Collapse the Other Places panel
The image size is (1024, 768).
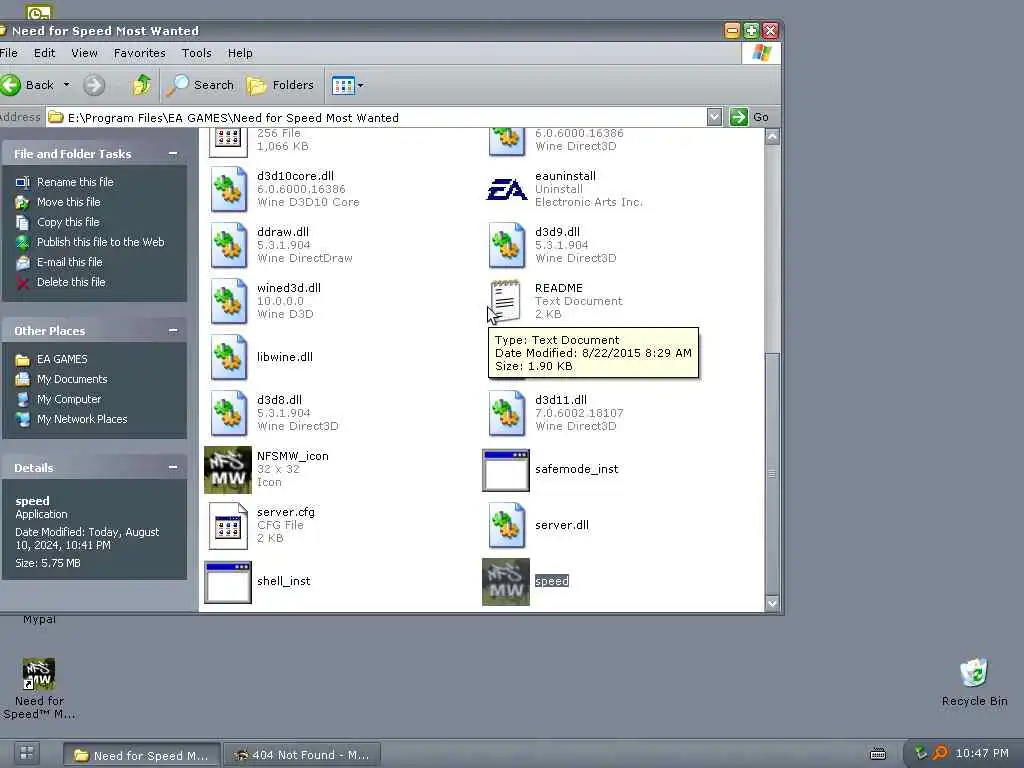point(173,330)
